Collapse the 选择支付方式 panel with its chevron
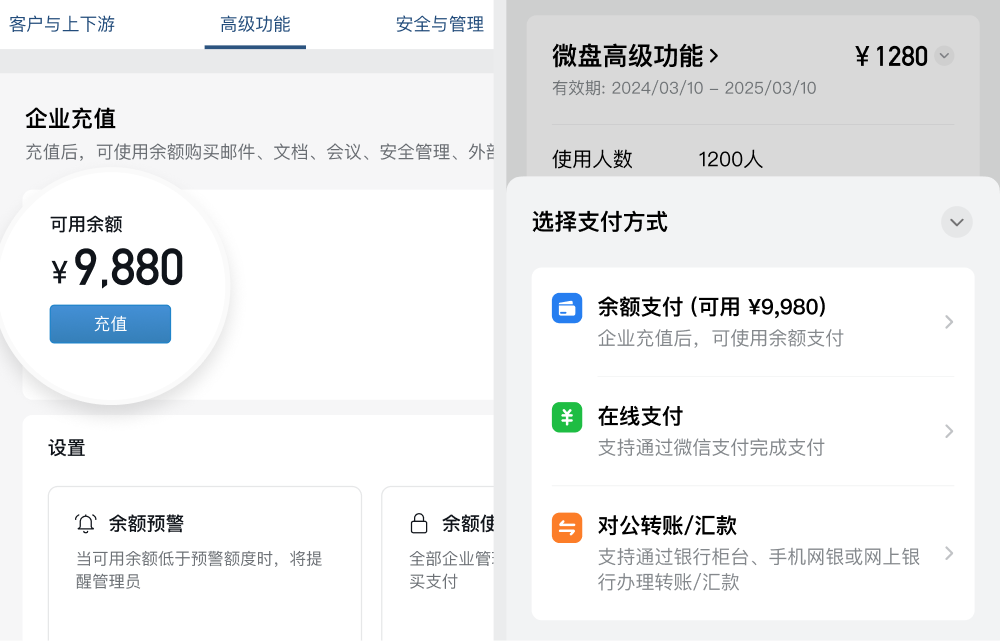The height and width of the screenshot is (641, 1000). pyautogui.click(x=957, y=222)
